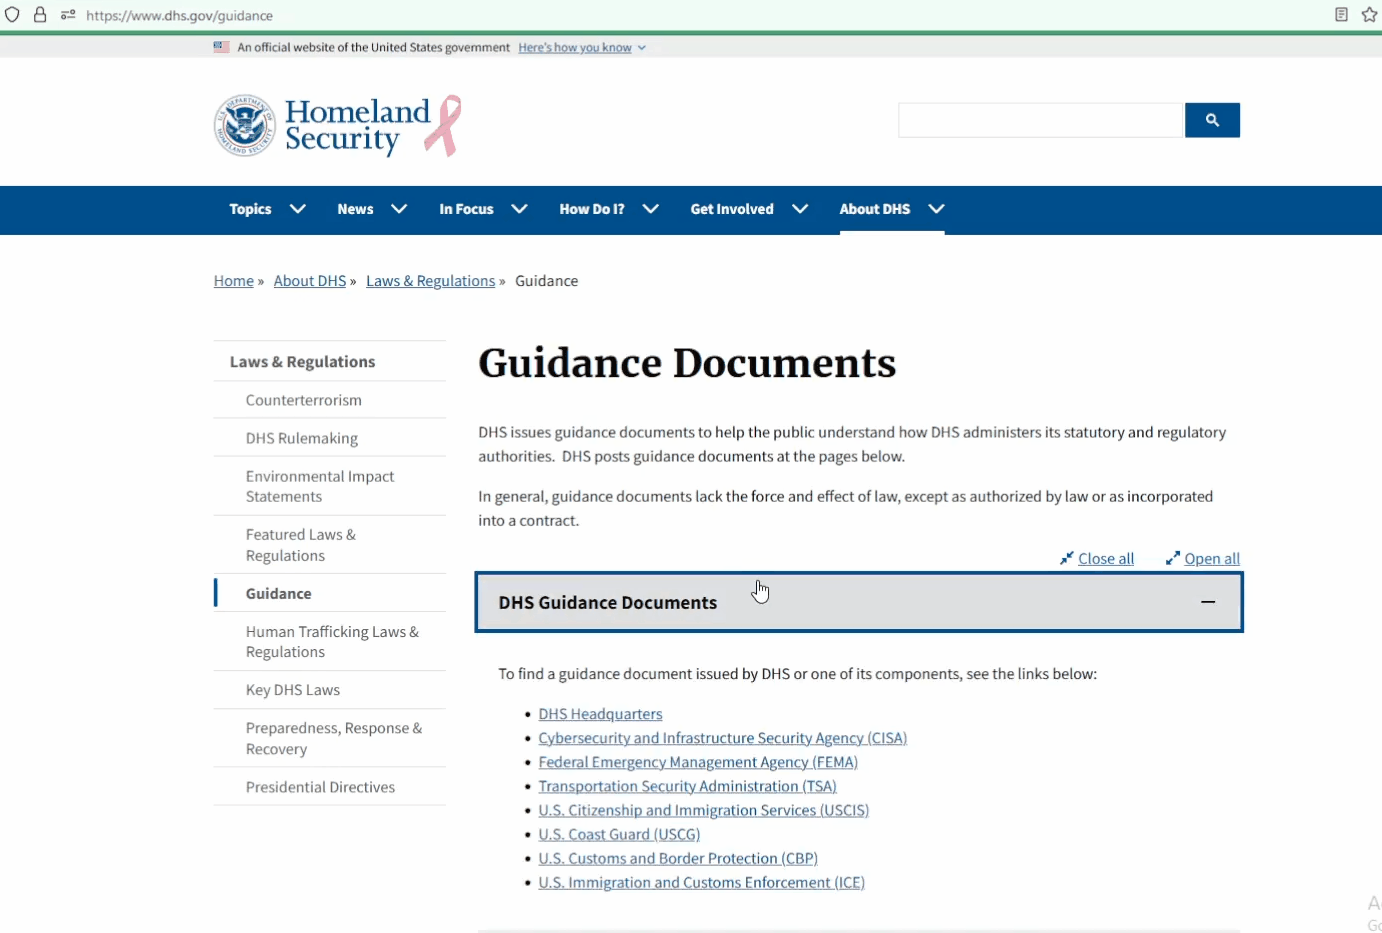Viewport: 1382px width, 933px height.
Task: Select Key DHS Laws in sidebar
Action: pyautogui.click(x=293, y=690)
